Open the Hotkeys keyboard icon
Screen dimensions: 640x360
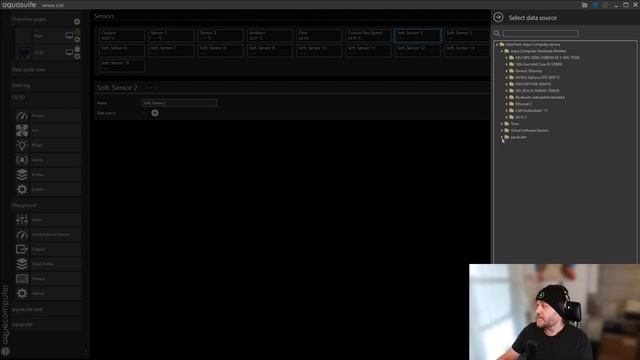[22, 279]
